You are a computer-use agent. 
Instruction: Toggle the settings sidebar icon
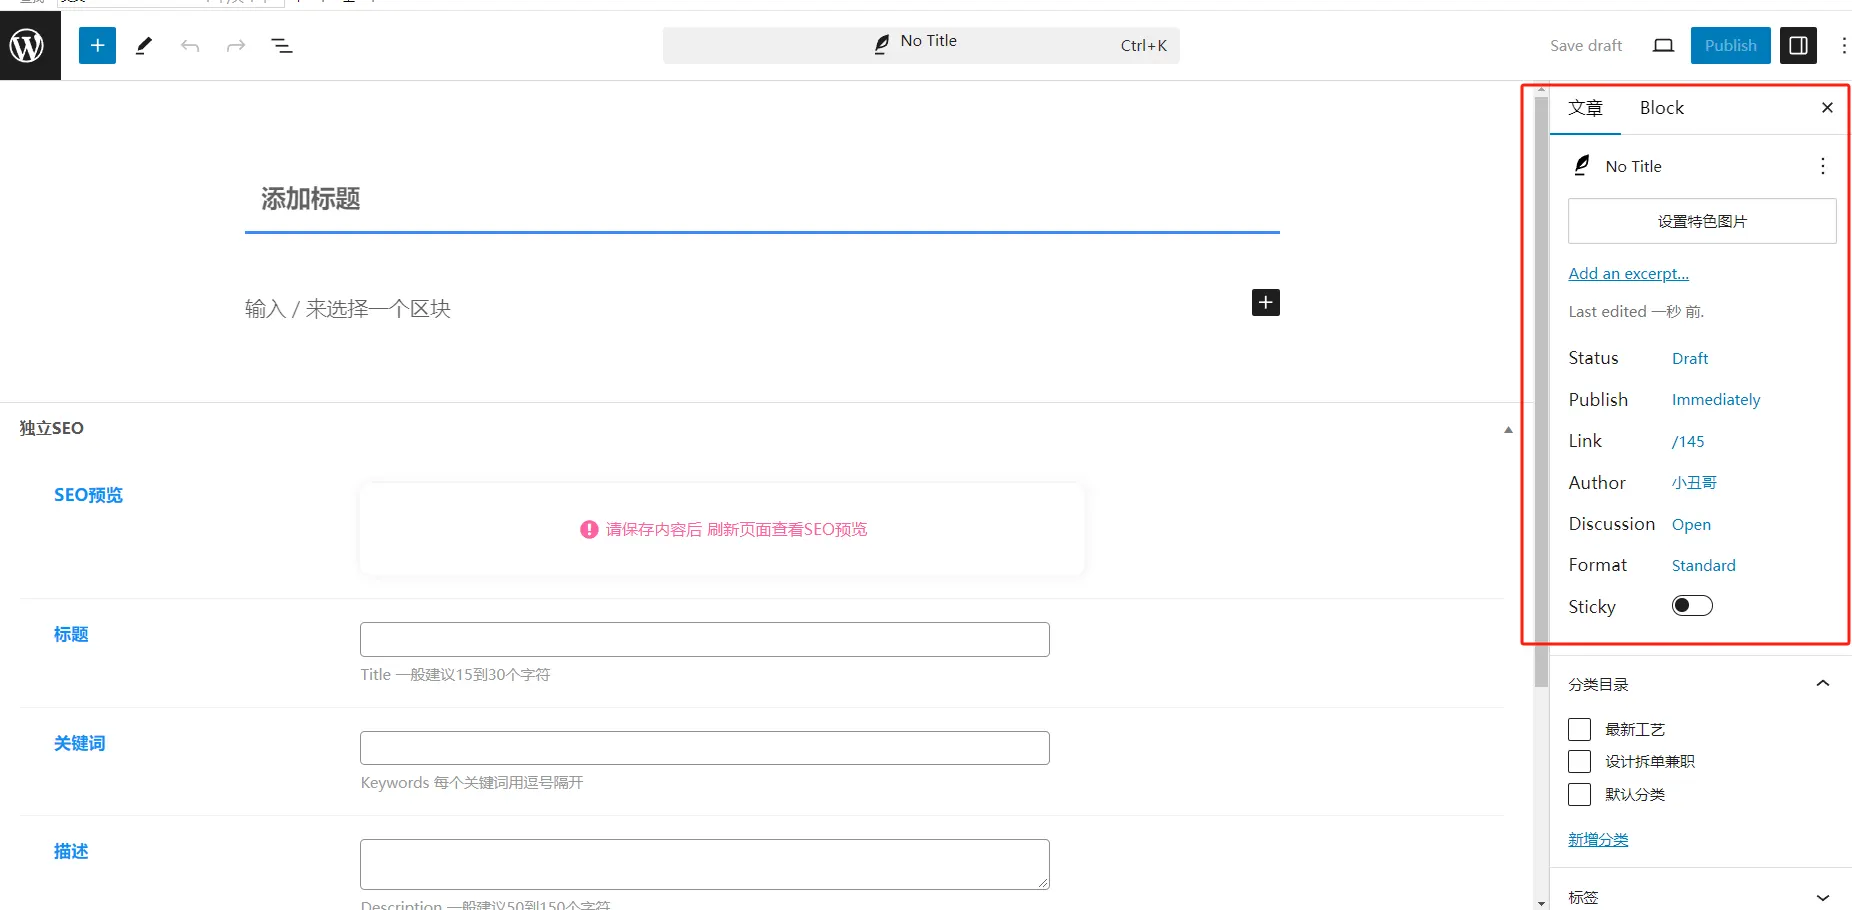1798,45
